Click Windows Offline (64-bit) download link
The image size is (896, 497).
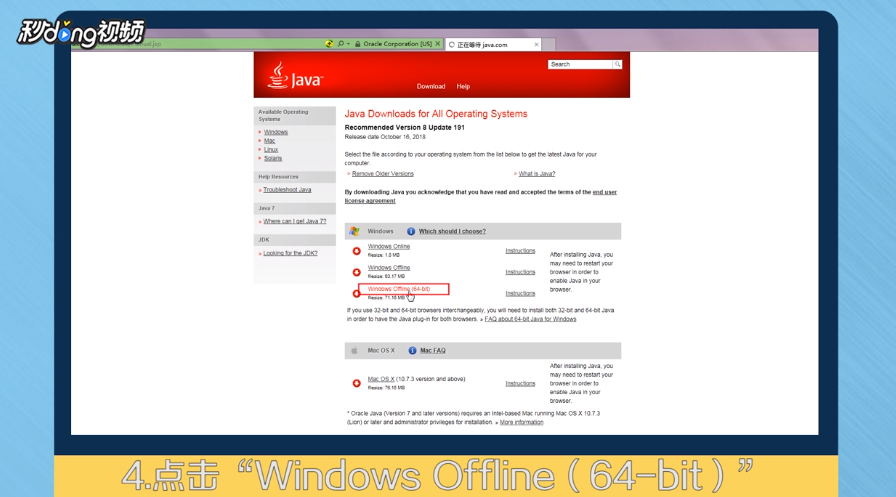coord(399,289)
